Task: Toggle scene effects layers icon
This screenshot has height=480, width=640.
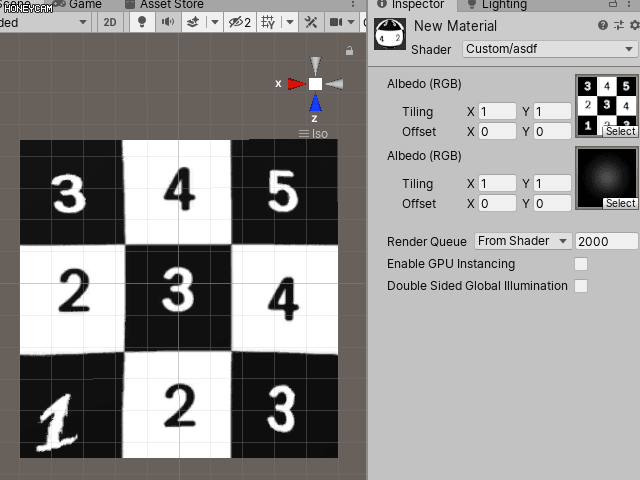Action: [x=193, y=22]
